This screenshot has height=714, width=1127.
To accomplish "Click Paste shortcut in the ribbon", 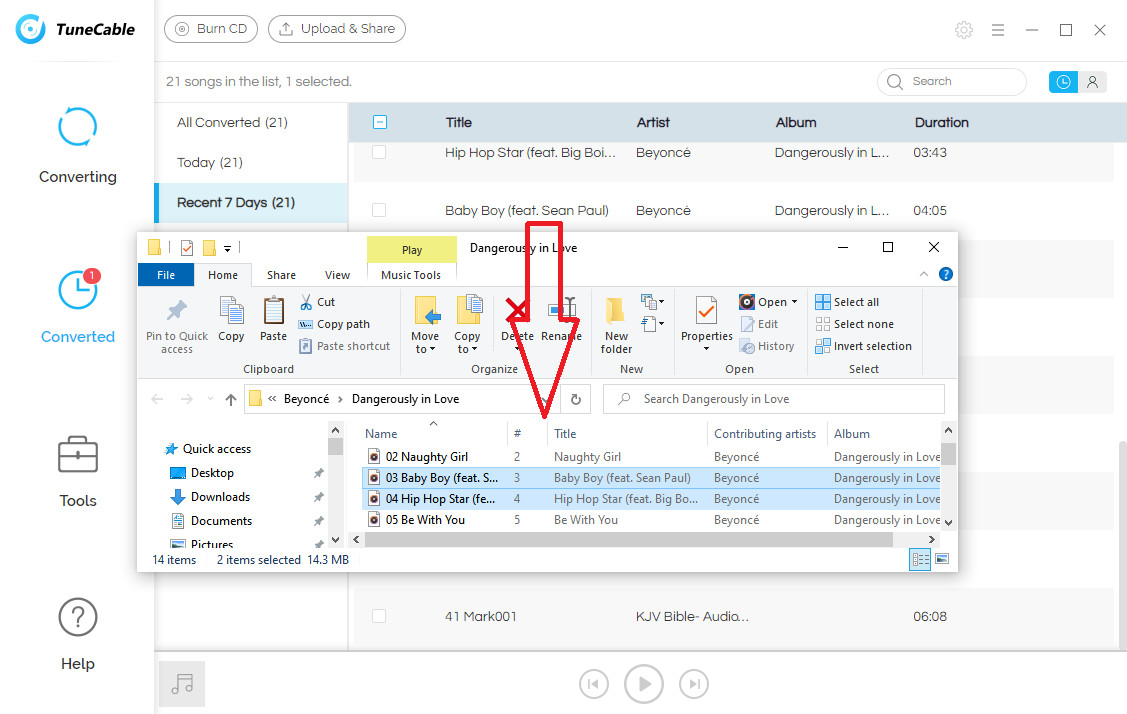I will pyautogui.click(x=344, y=346).
